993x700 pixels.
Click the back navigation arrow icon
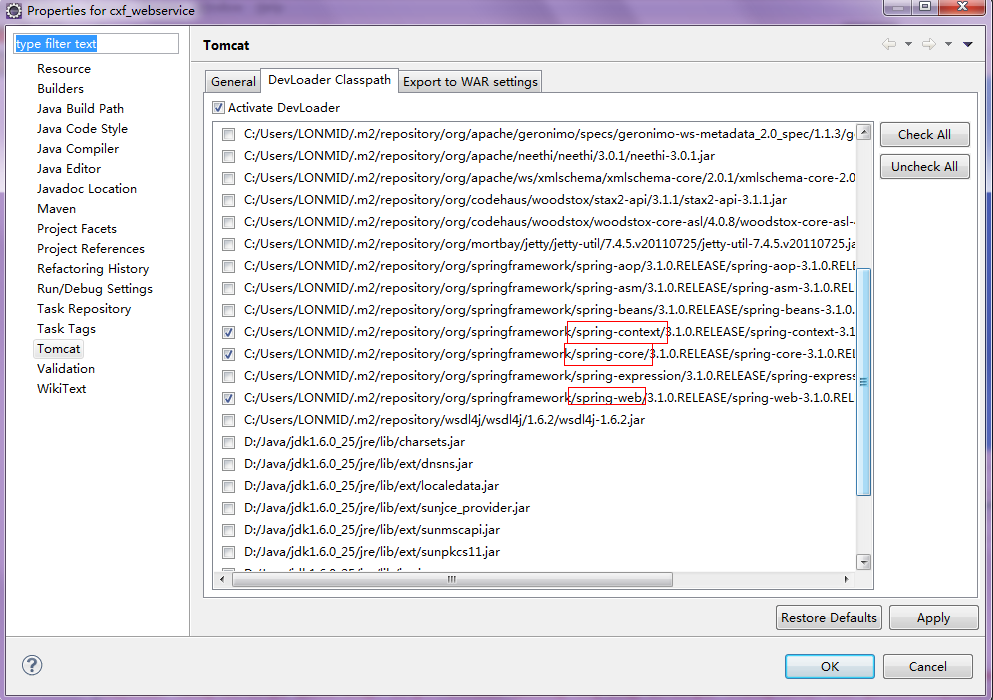coord(889,44)
